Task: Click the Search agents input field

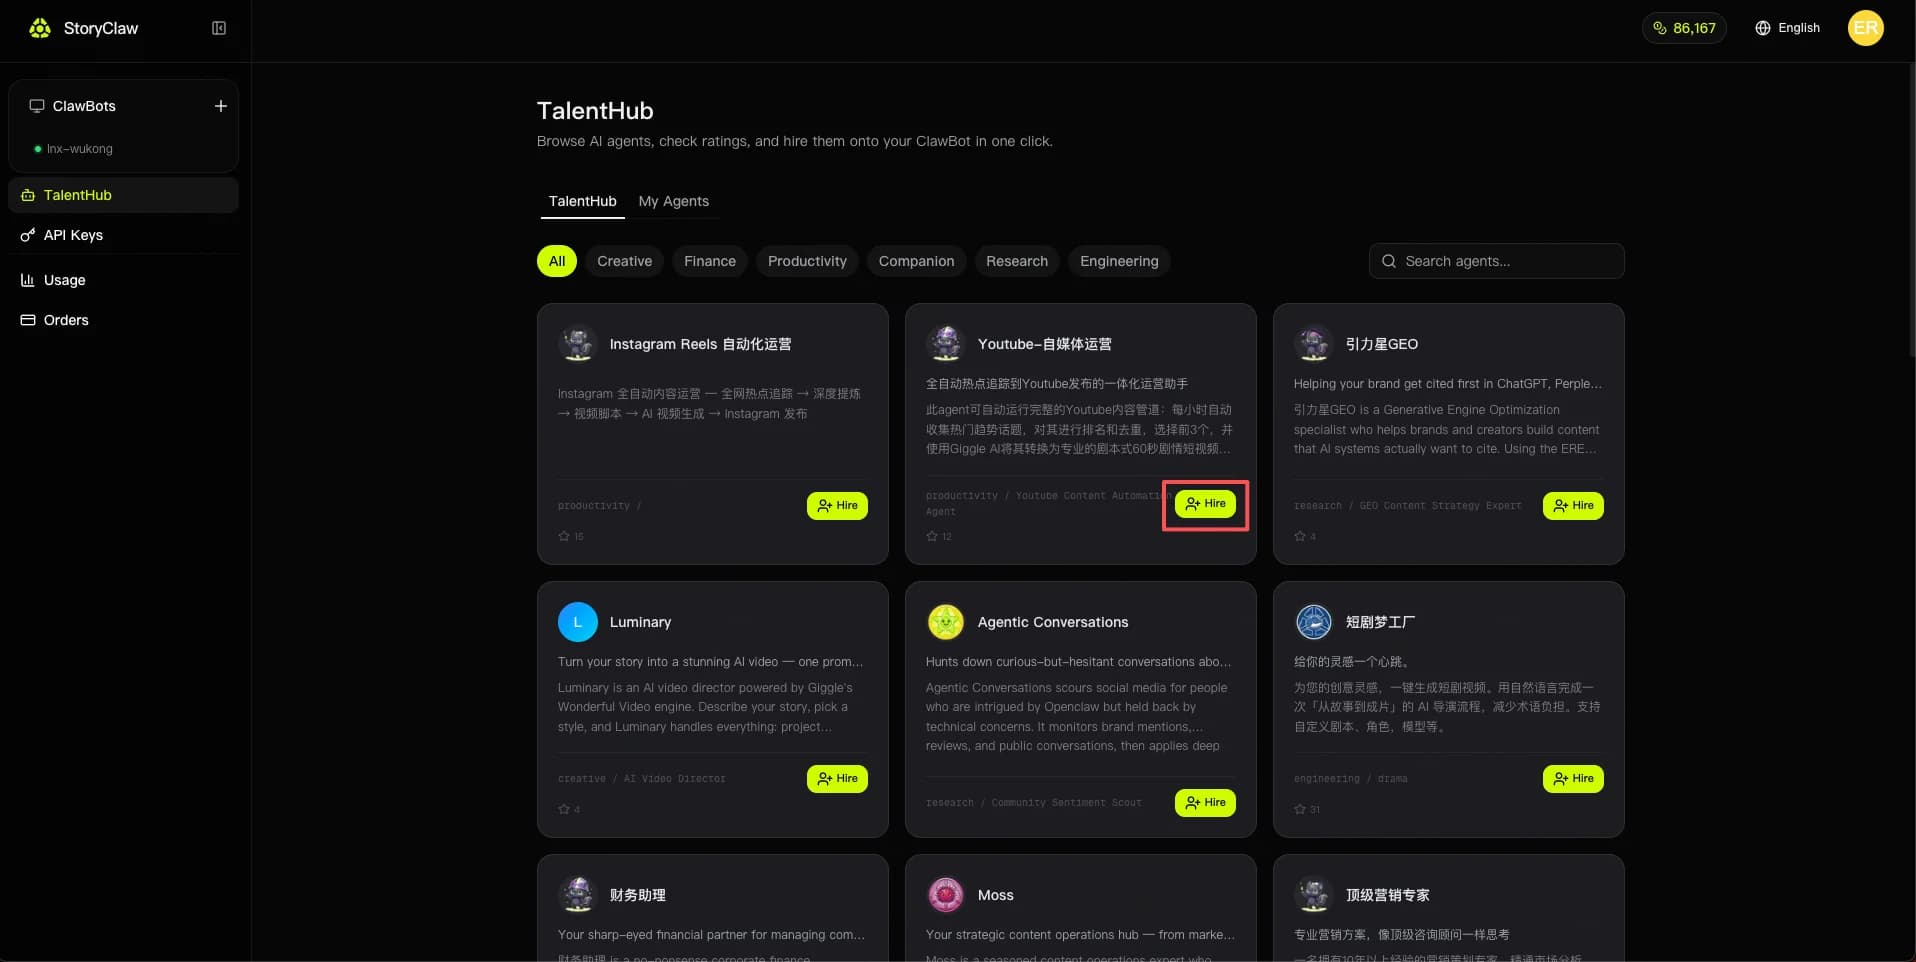Action: pos(1496,261)
